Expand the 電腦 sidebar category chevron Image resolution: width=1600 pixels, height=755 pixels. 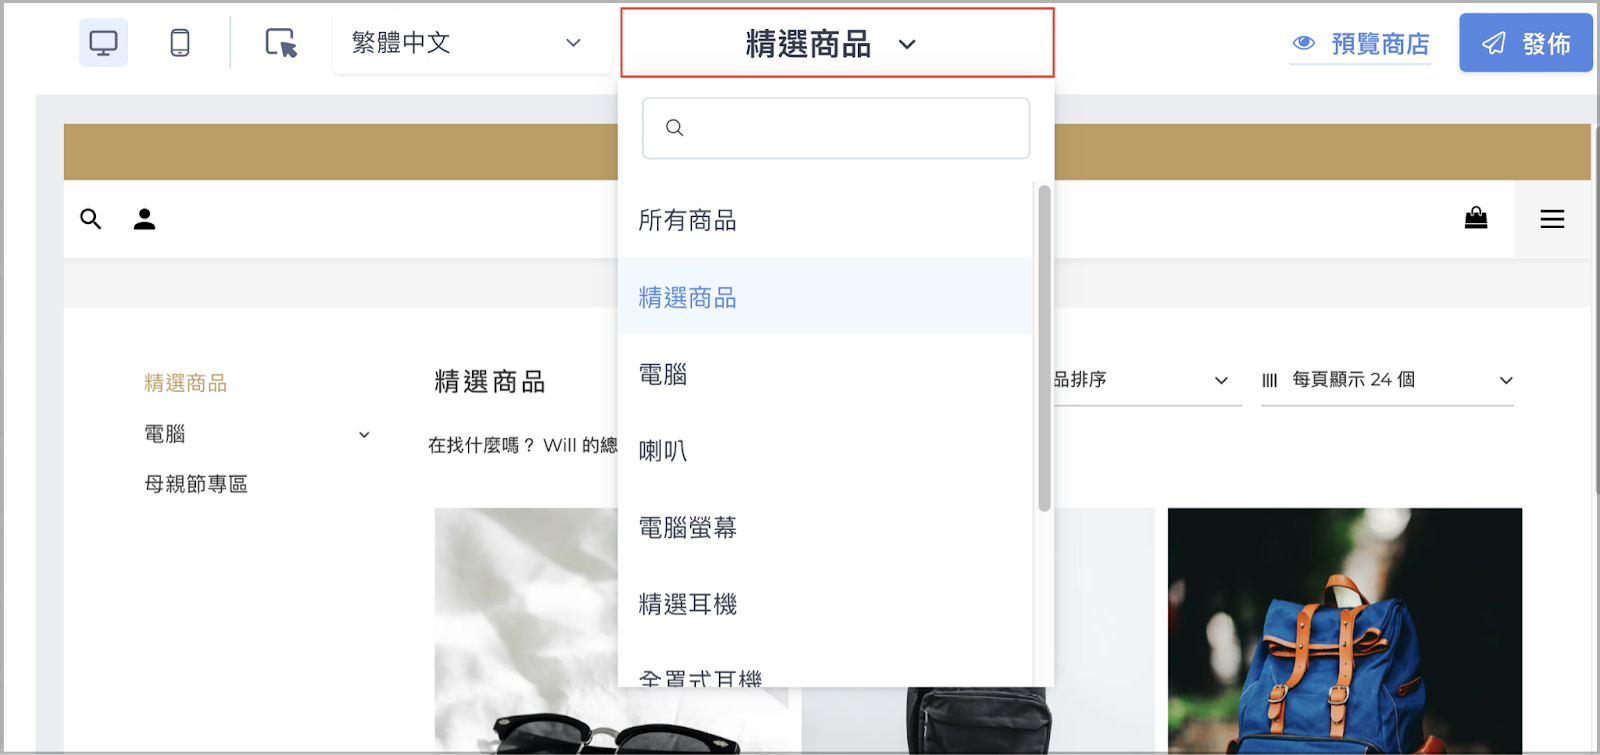tap(364, 434)
